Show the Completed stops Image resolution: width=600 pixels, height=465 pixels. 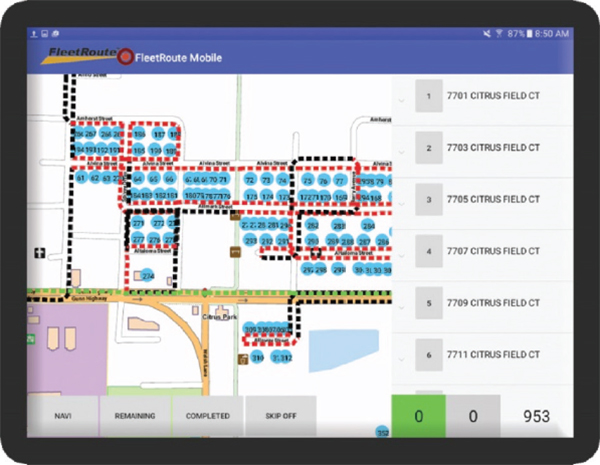(208, 416)
